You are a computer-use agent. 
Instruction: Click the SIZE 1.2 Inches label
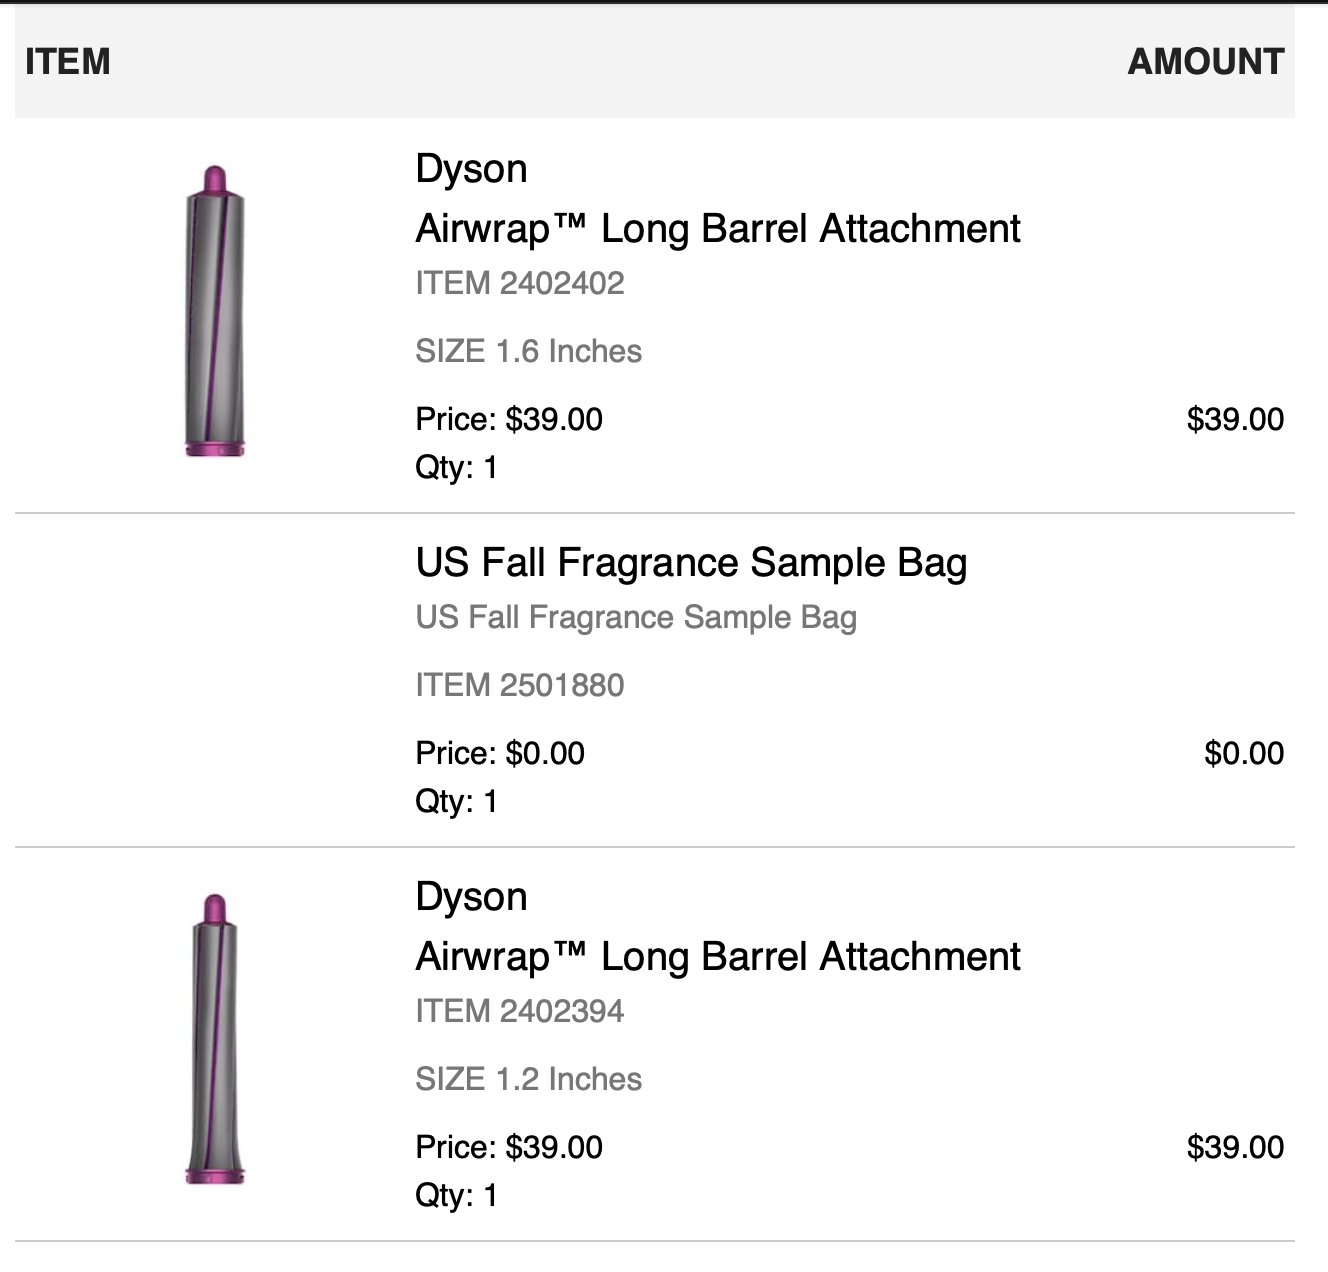tap(528, 1079)
